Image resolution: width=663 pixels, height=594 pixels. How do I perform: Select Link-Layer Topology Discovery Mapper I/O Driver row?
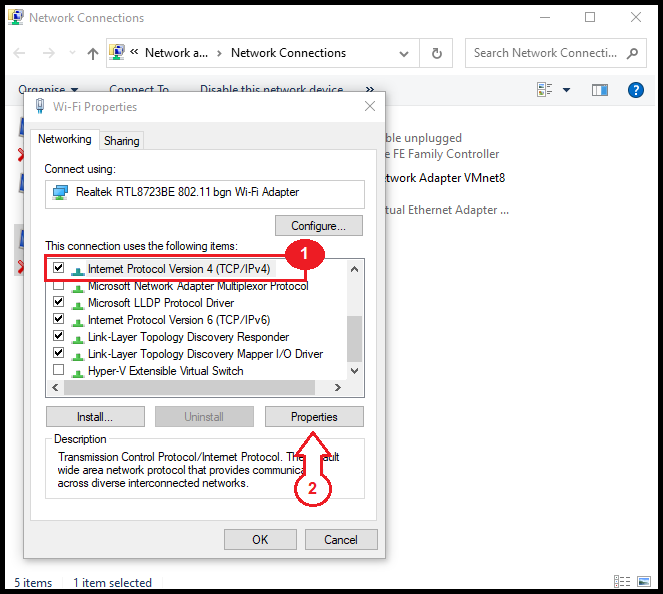pos(205,354)
